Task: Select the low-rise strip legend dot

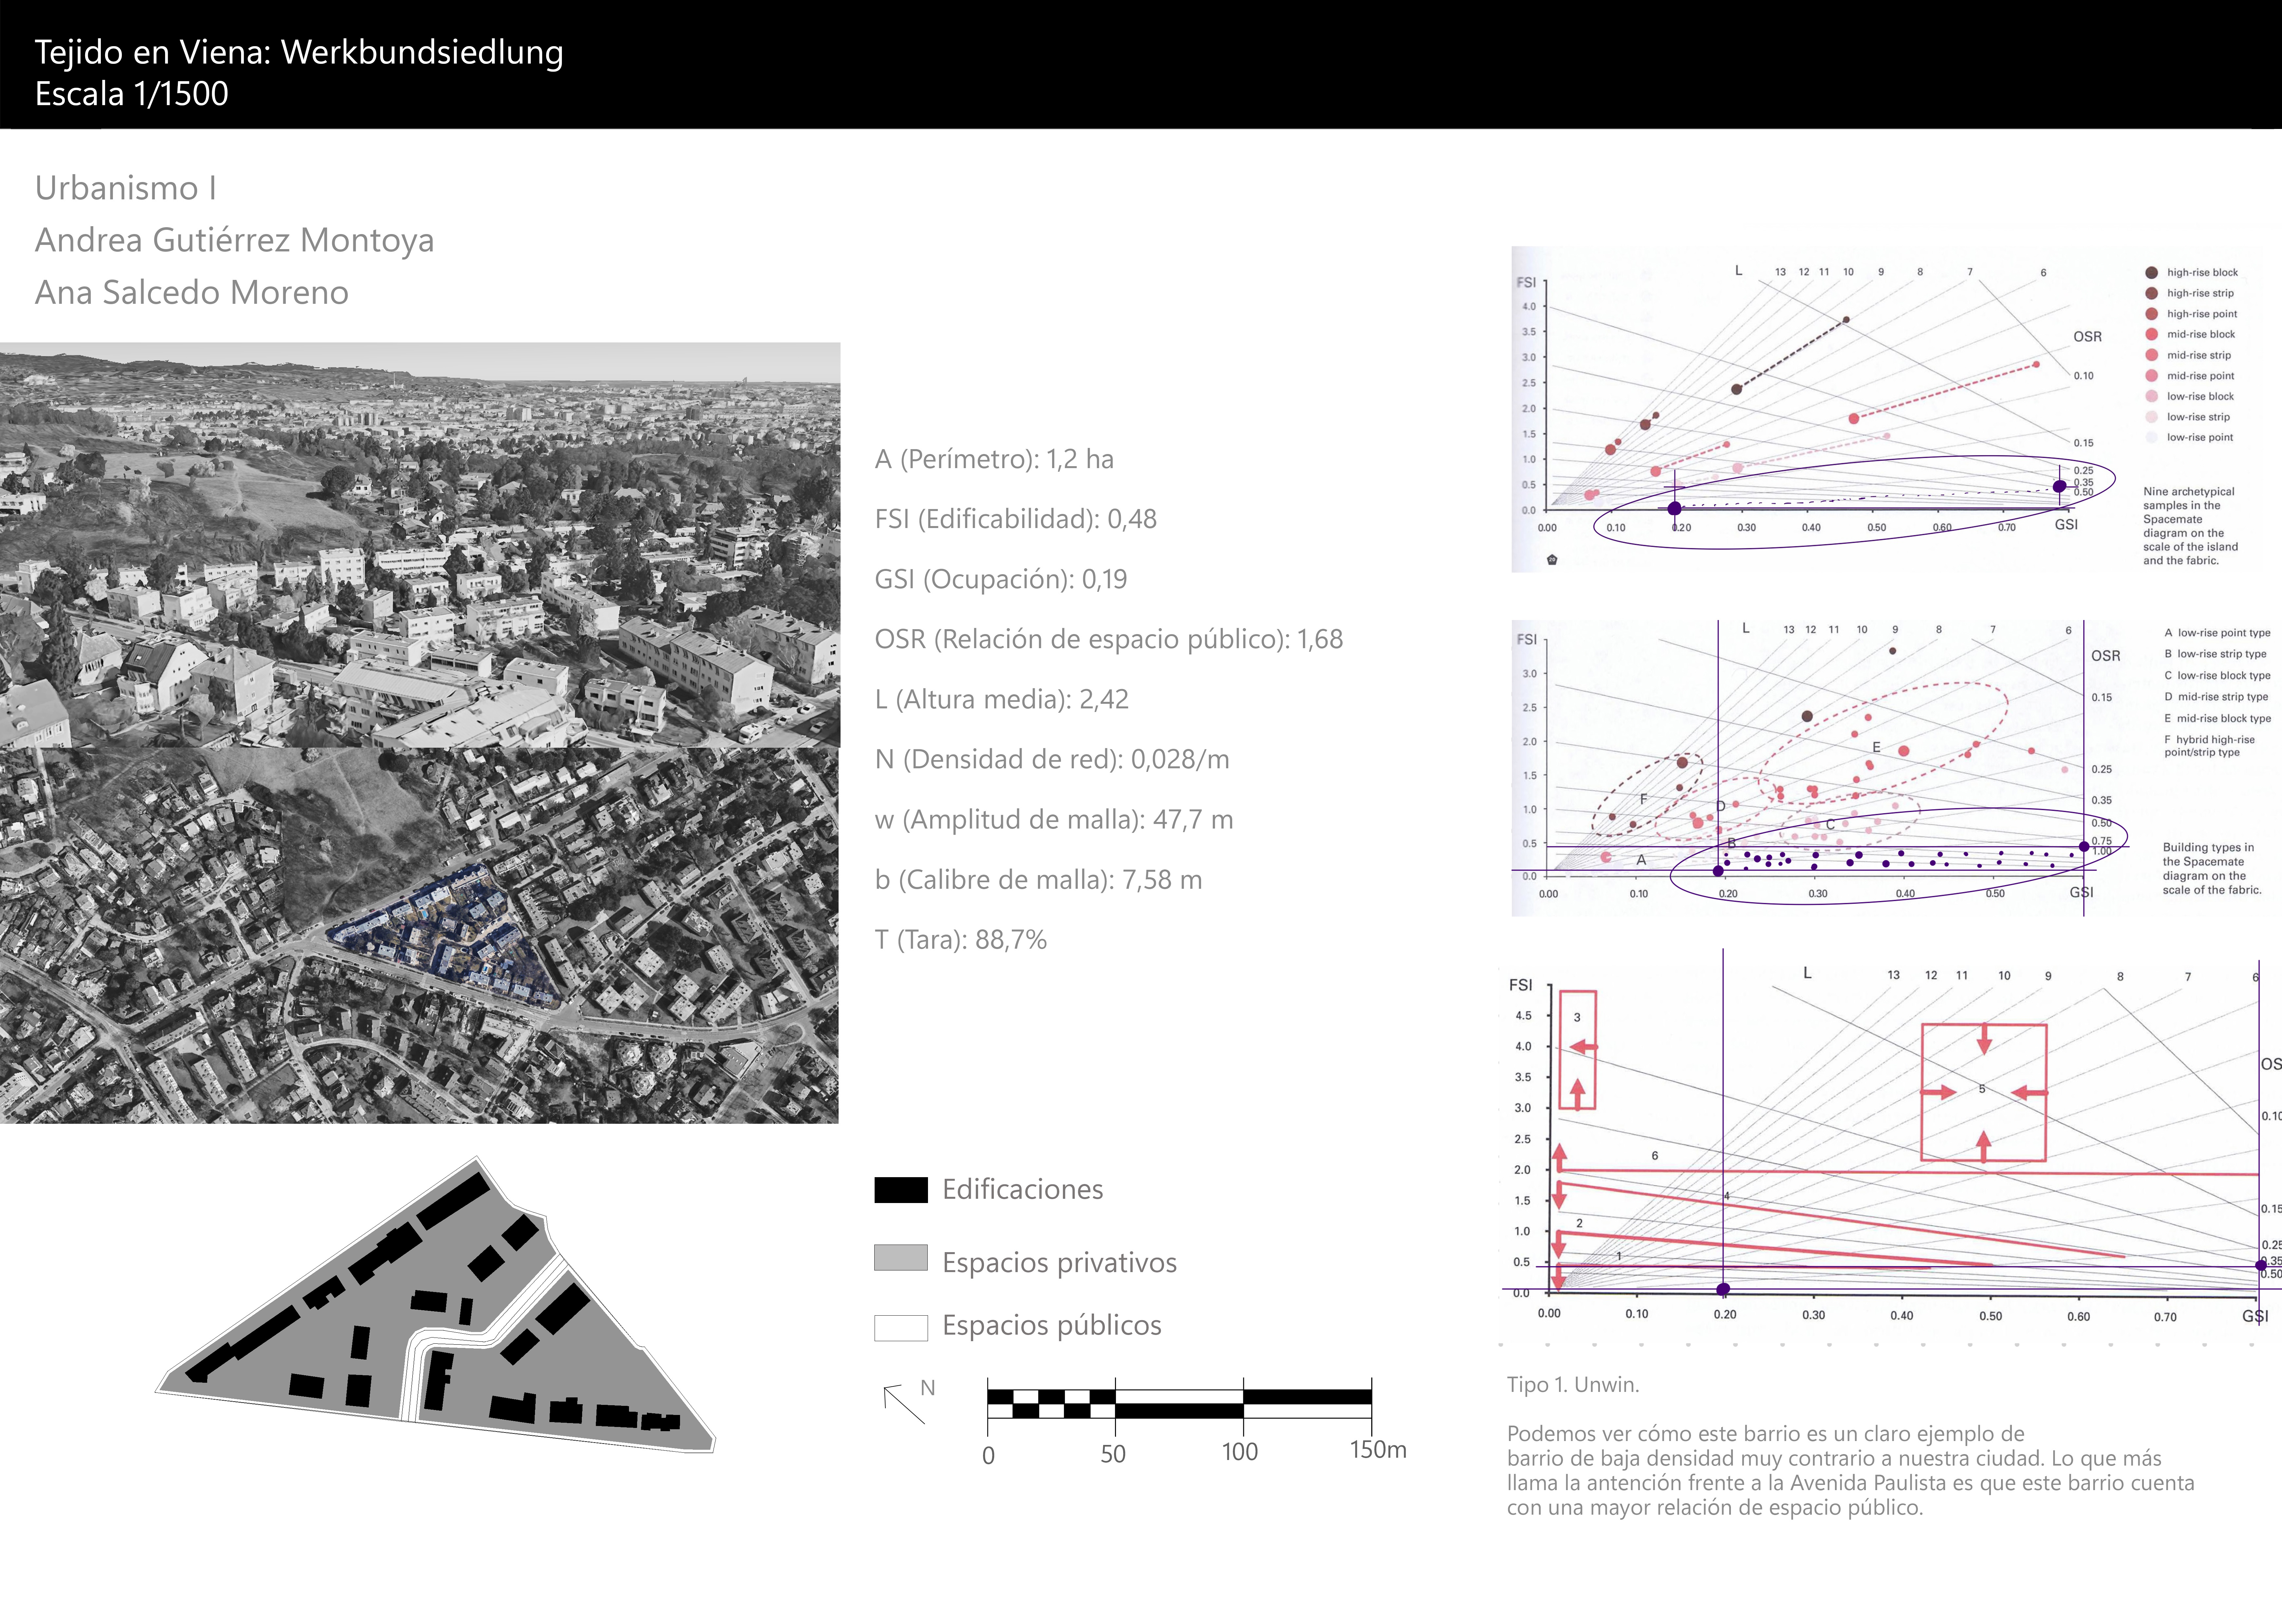Action: (2151, 417)
